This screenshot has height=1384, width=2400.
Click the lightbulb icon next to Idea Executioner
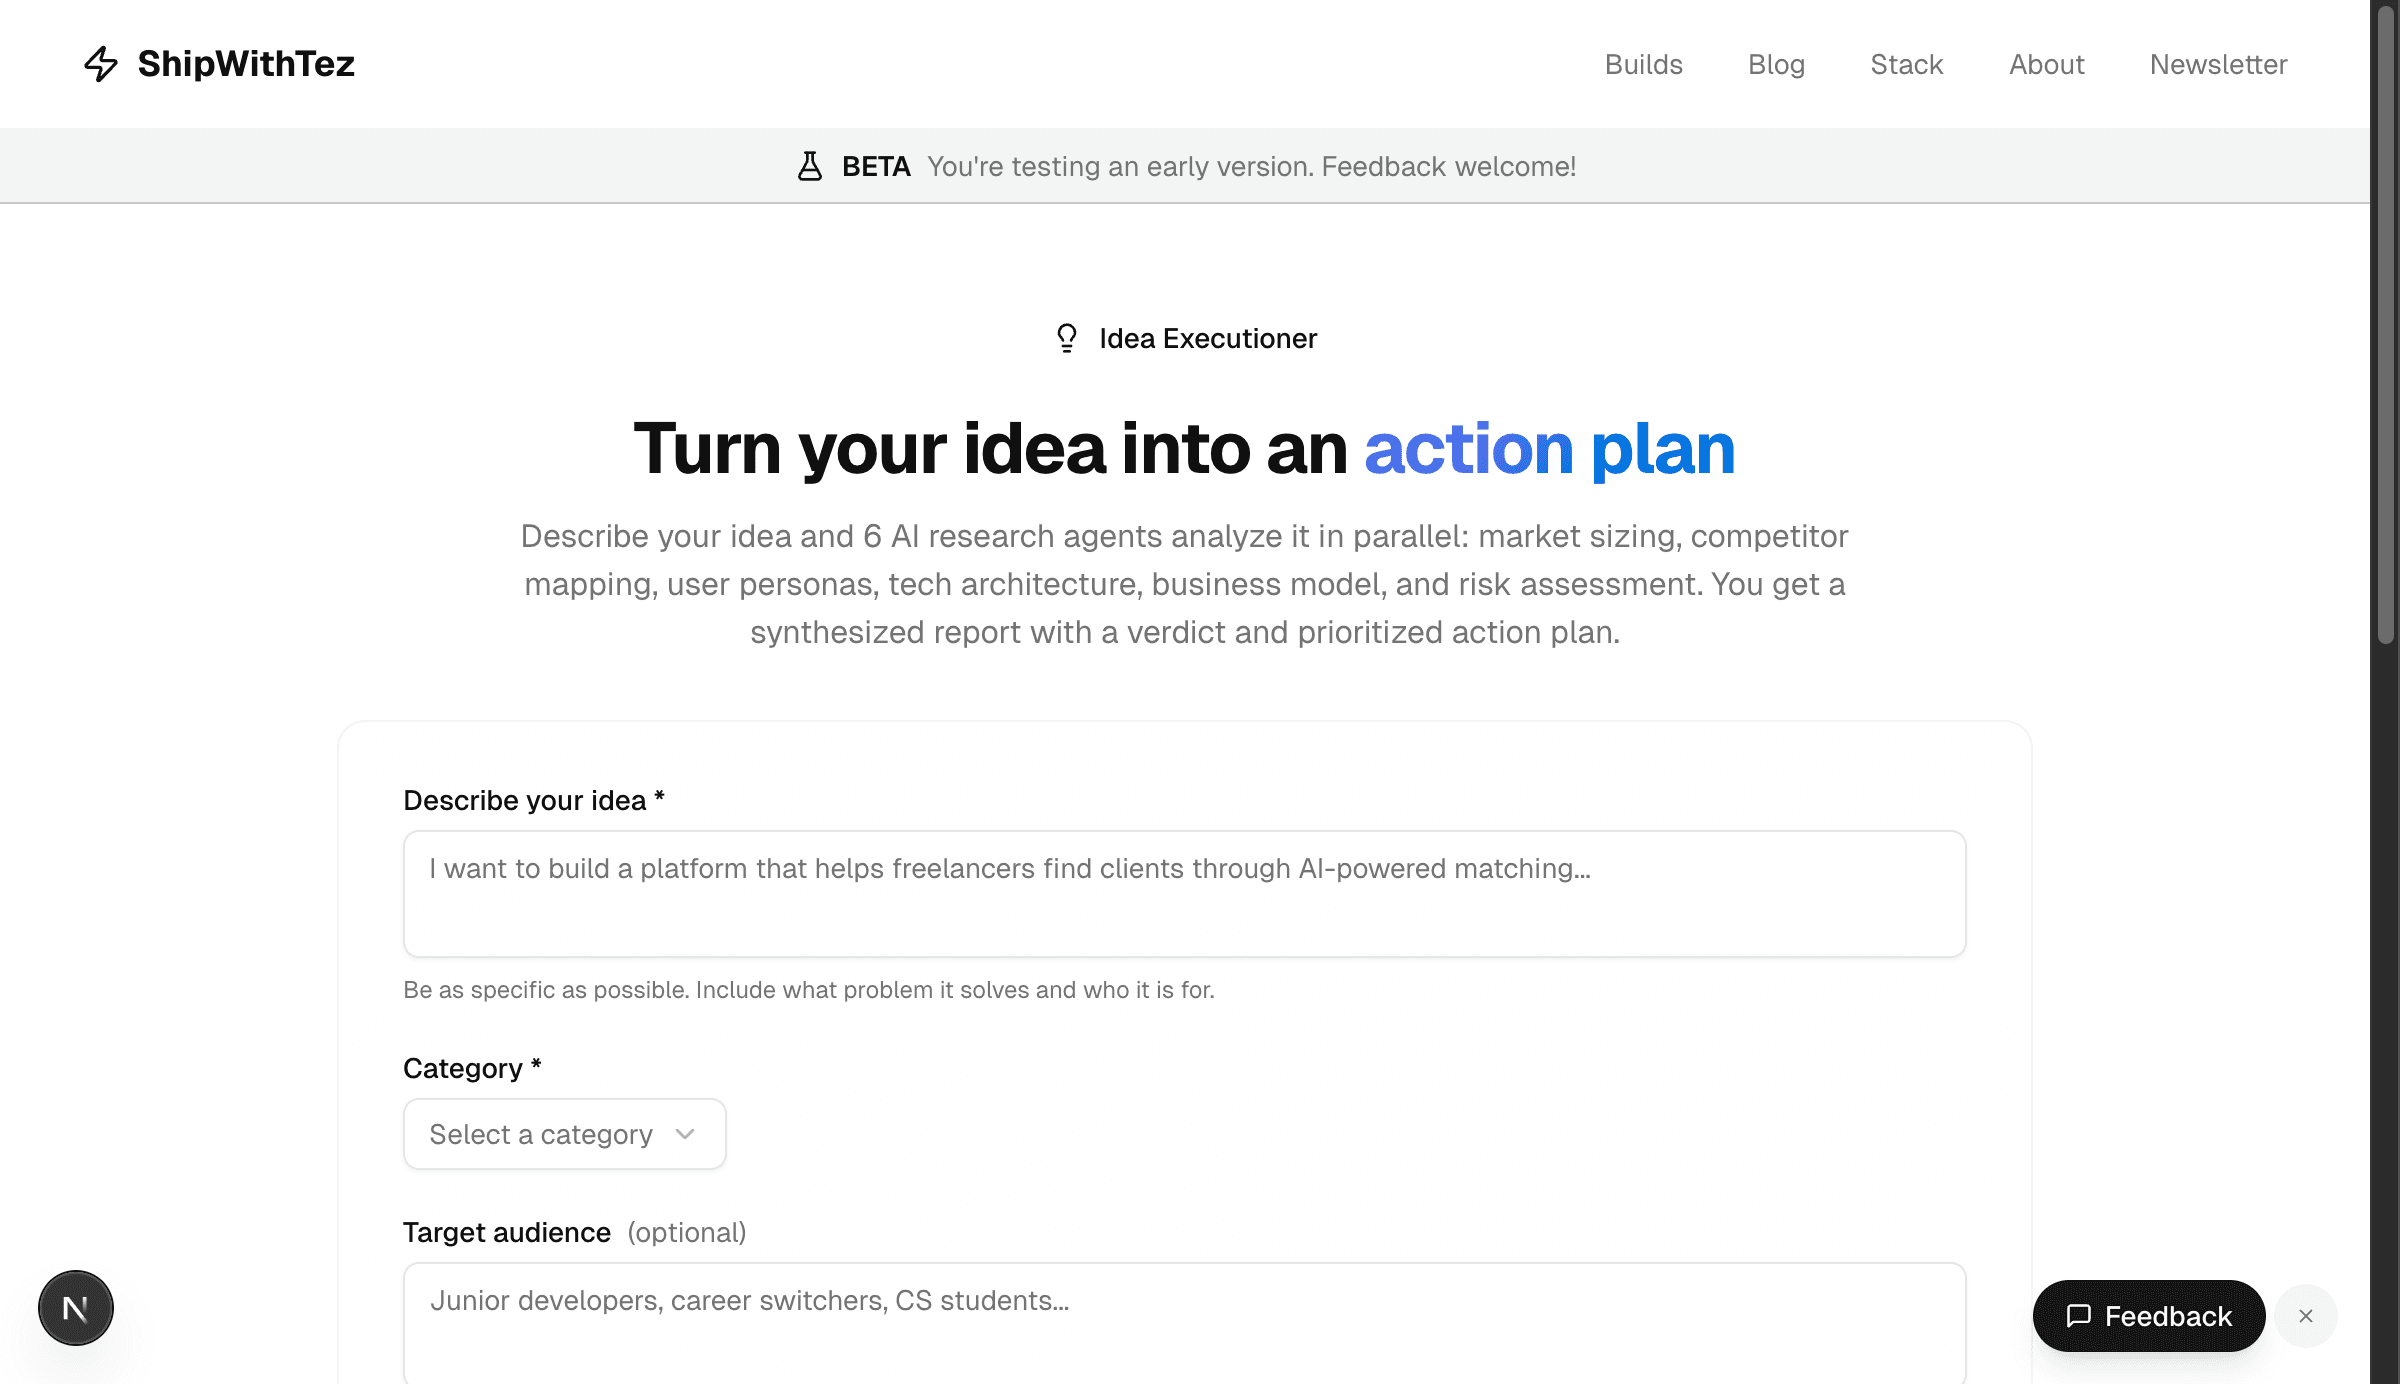pyautogui.click(x=1066, y=337)
